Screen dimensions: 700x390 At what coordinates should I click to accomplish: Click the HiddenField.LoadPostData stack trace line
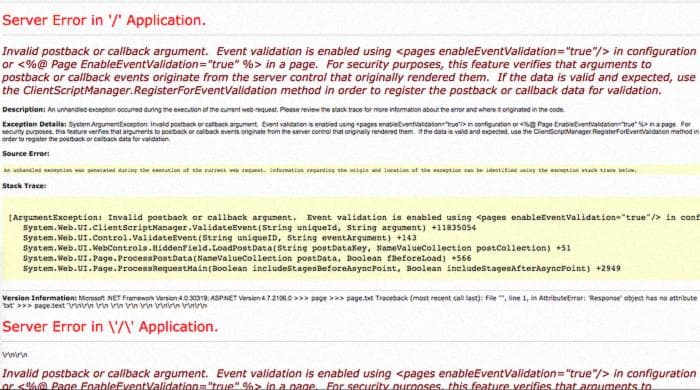click(296, 248)
